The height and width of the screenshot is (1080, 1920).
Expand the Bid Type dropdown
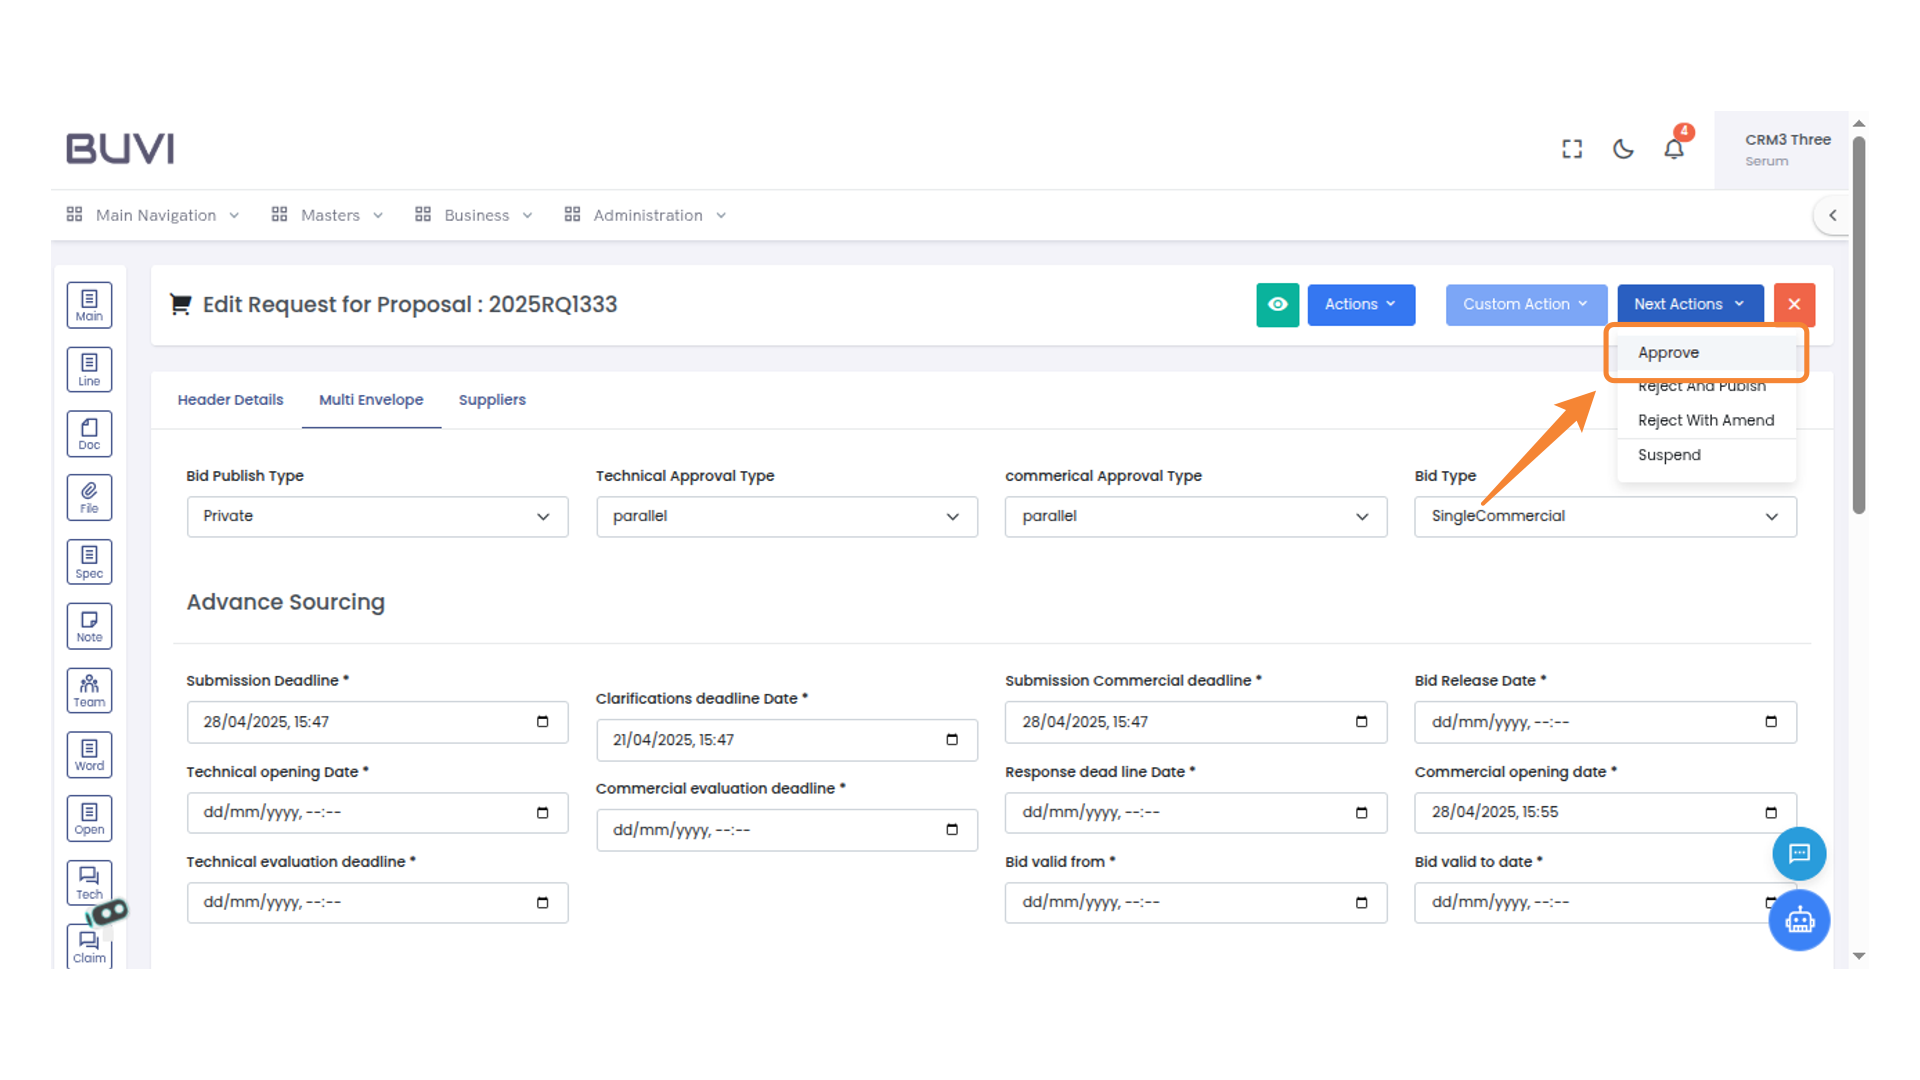point(1604,516)
